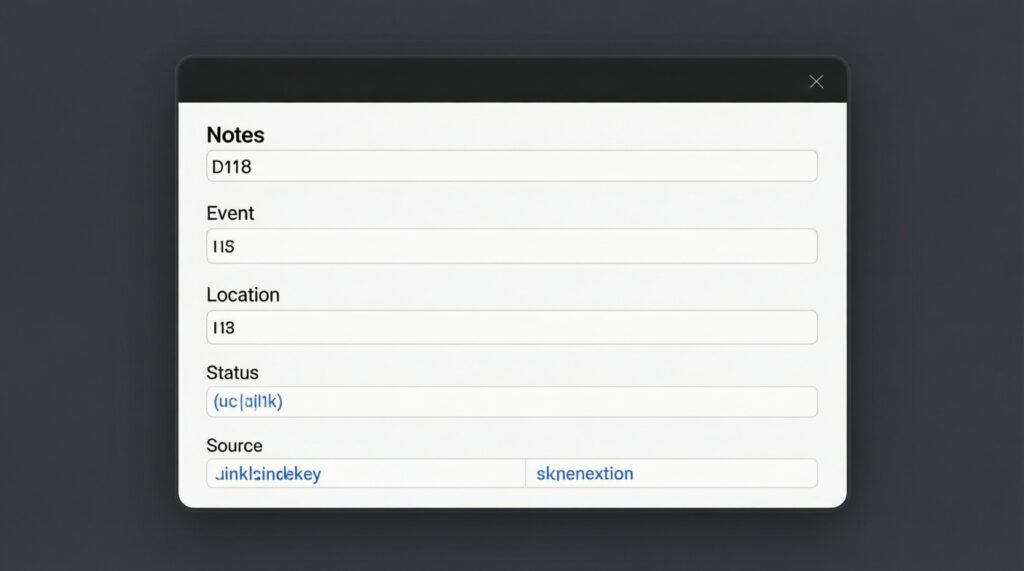
Task: Click the blue Status value text
Action: pyautogui.click(x=248, y=402)
